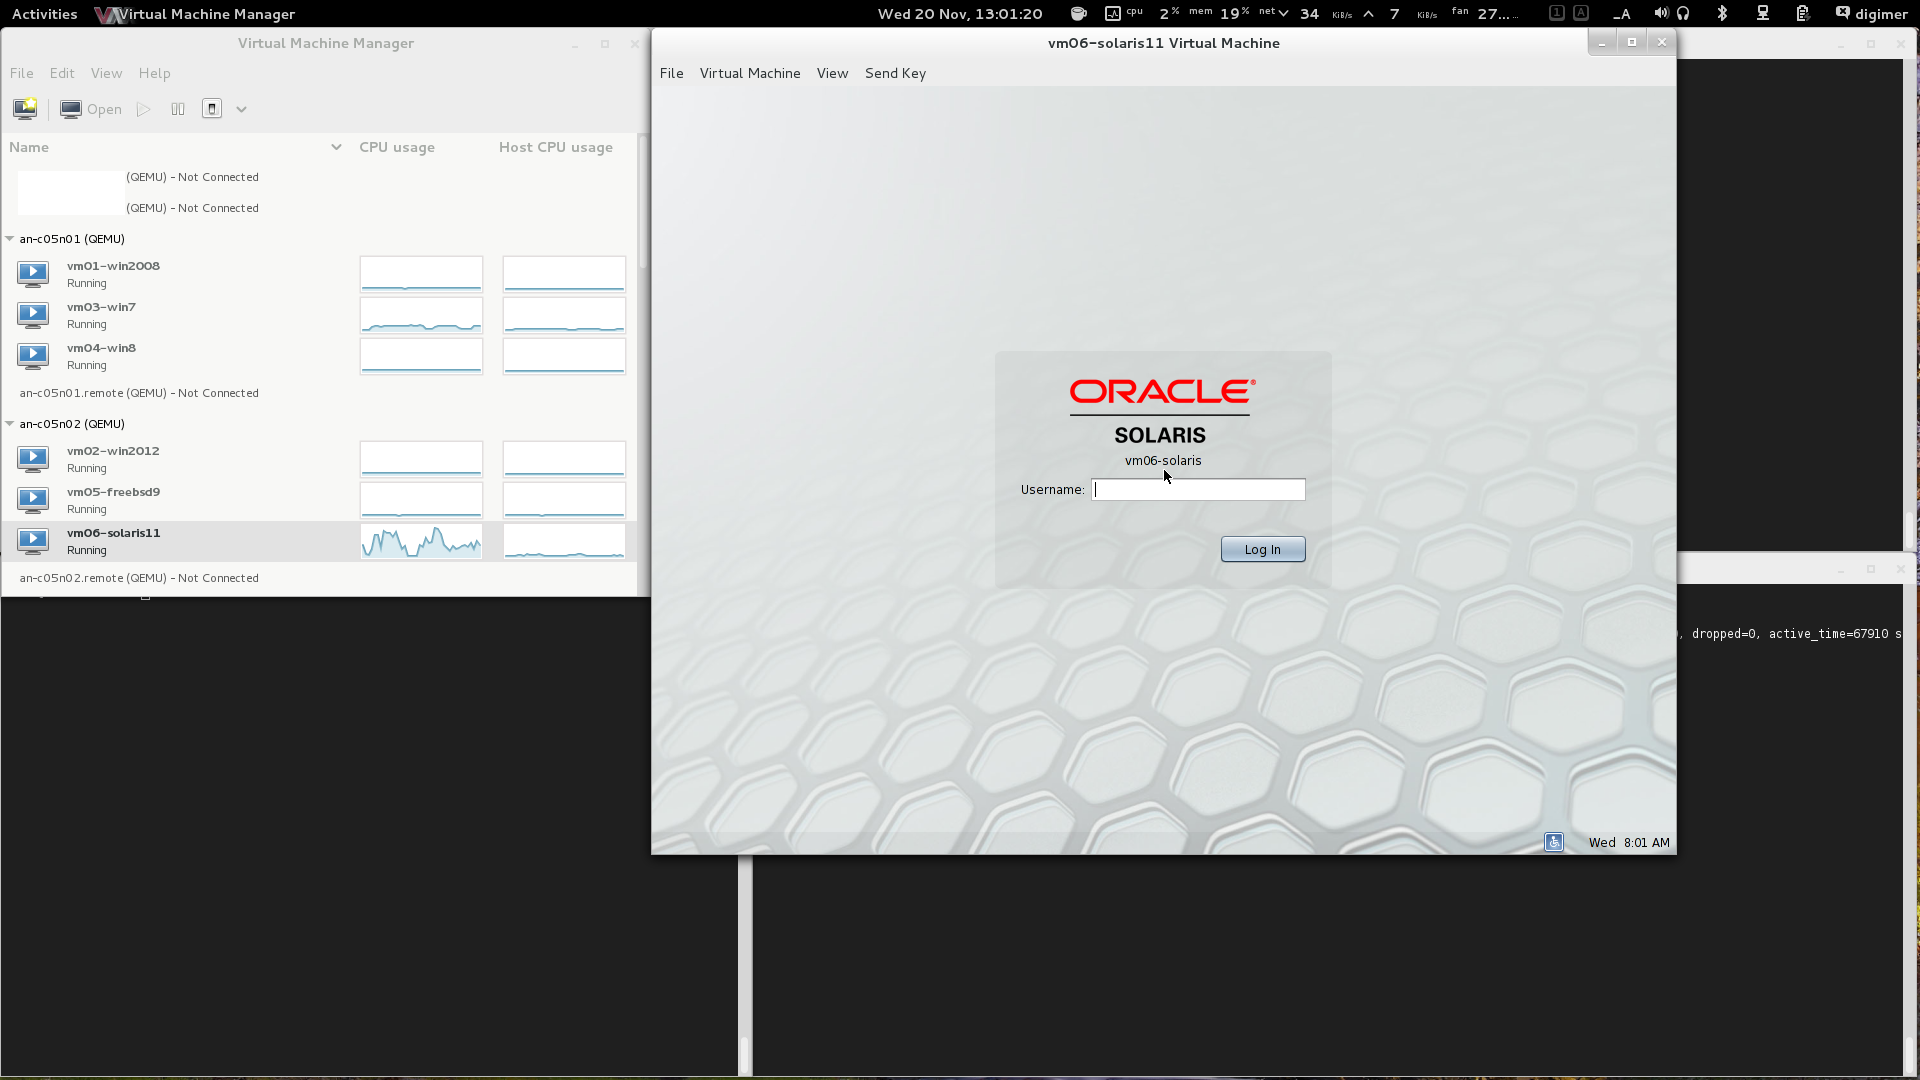Click the Shut Down power icon
Viewport: 1920px width, 1080px height.
pyautogui.click(x=212, y=109)
